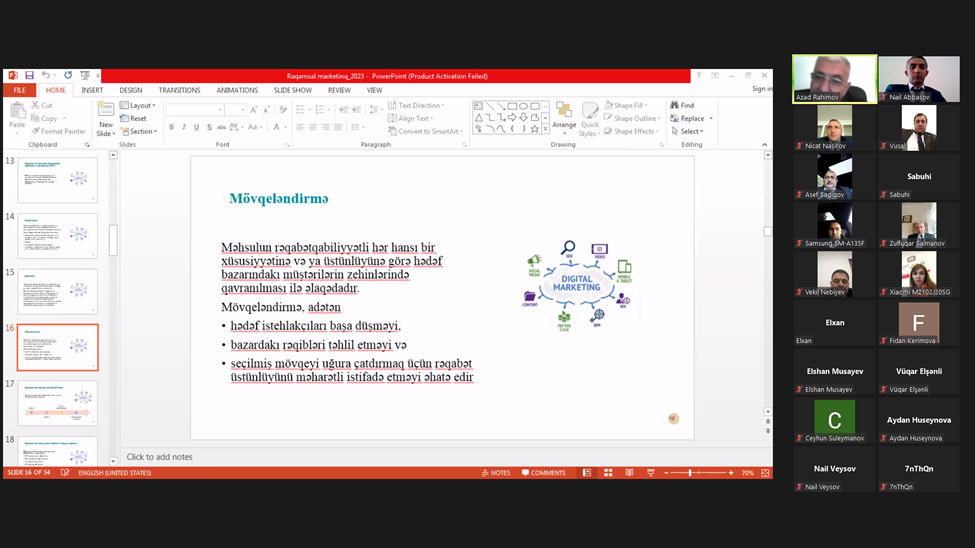Open the Section dropdown menu
This screenshot has width=975, height=548.
(x=138, y=131)
